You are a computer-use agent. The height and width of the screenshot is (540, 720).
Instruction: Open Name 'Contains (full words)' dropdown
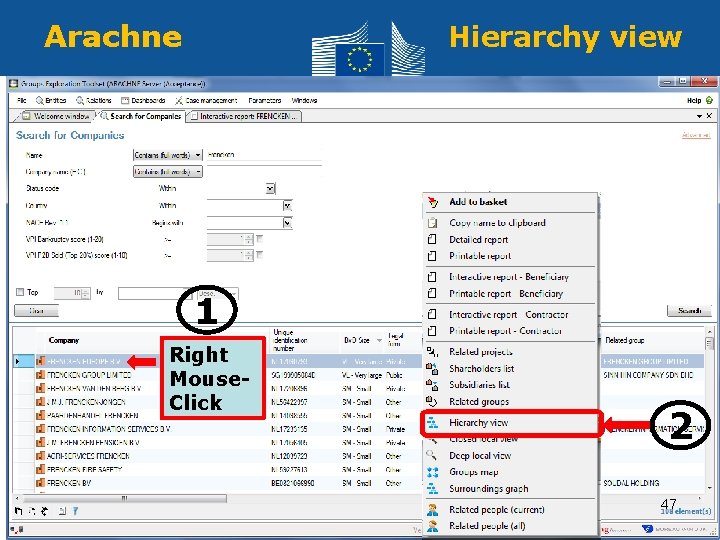click(x=168, y=155)
